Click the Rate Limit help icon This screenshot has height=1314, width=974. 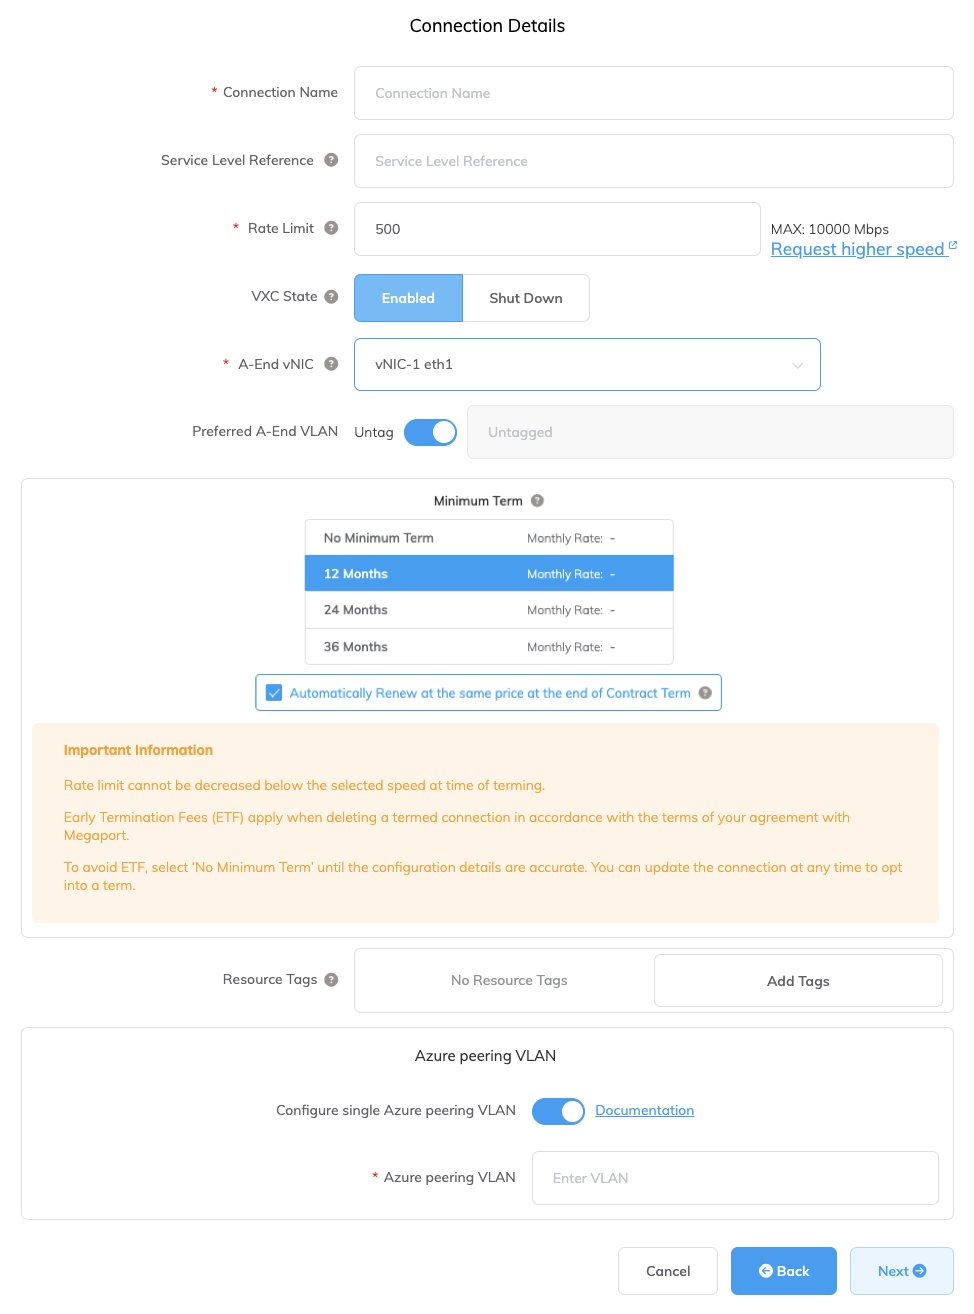[330, 228]
